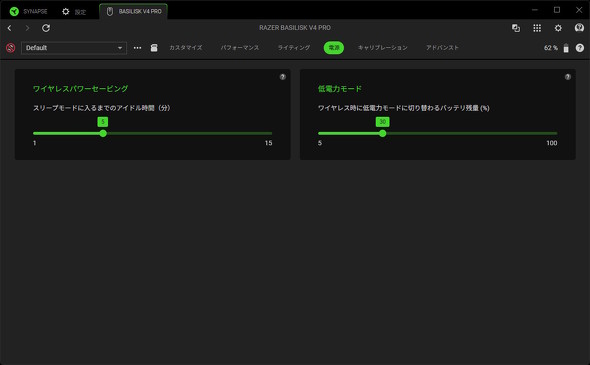Click the onboard memory profile icon
This screenshot has height=365, width=590.
click(154, 48)
